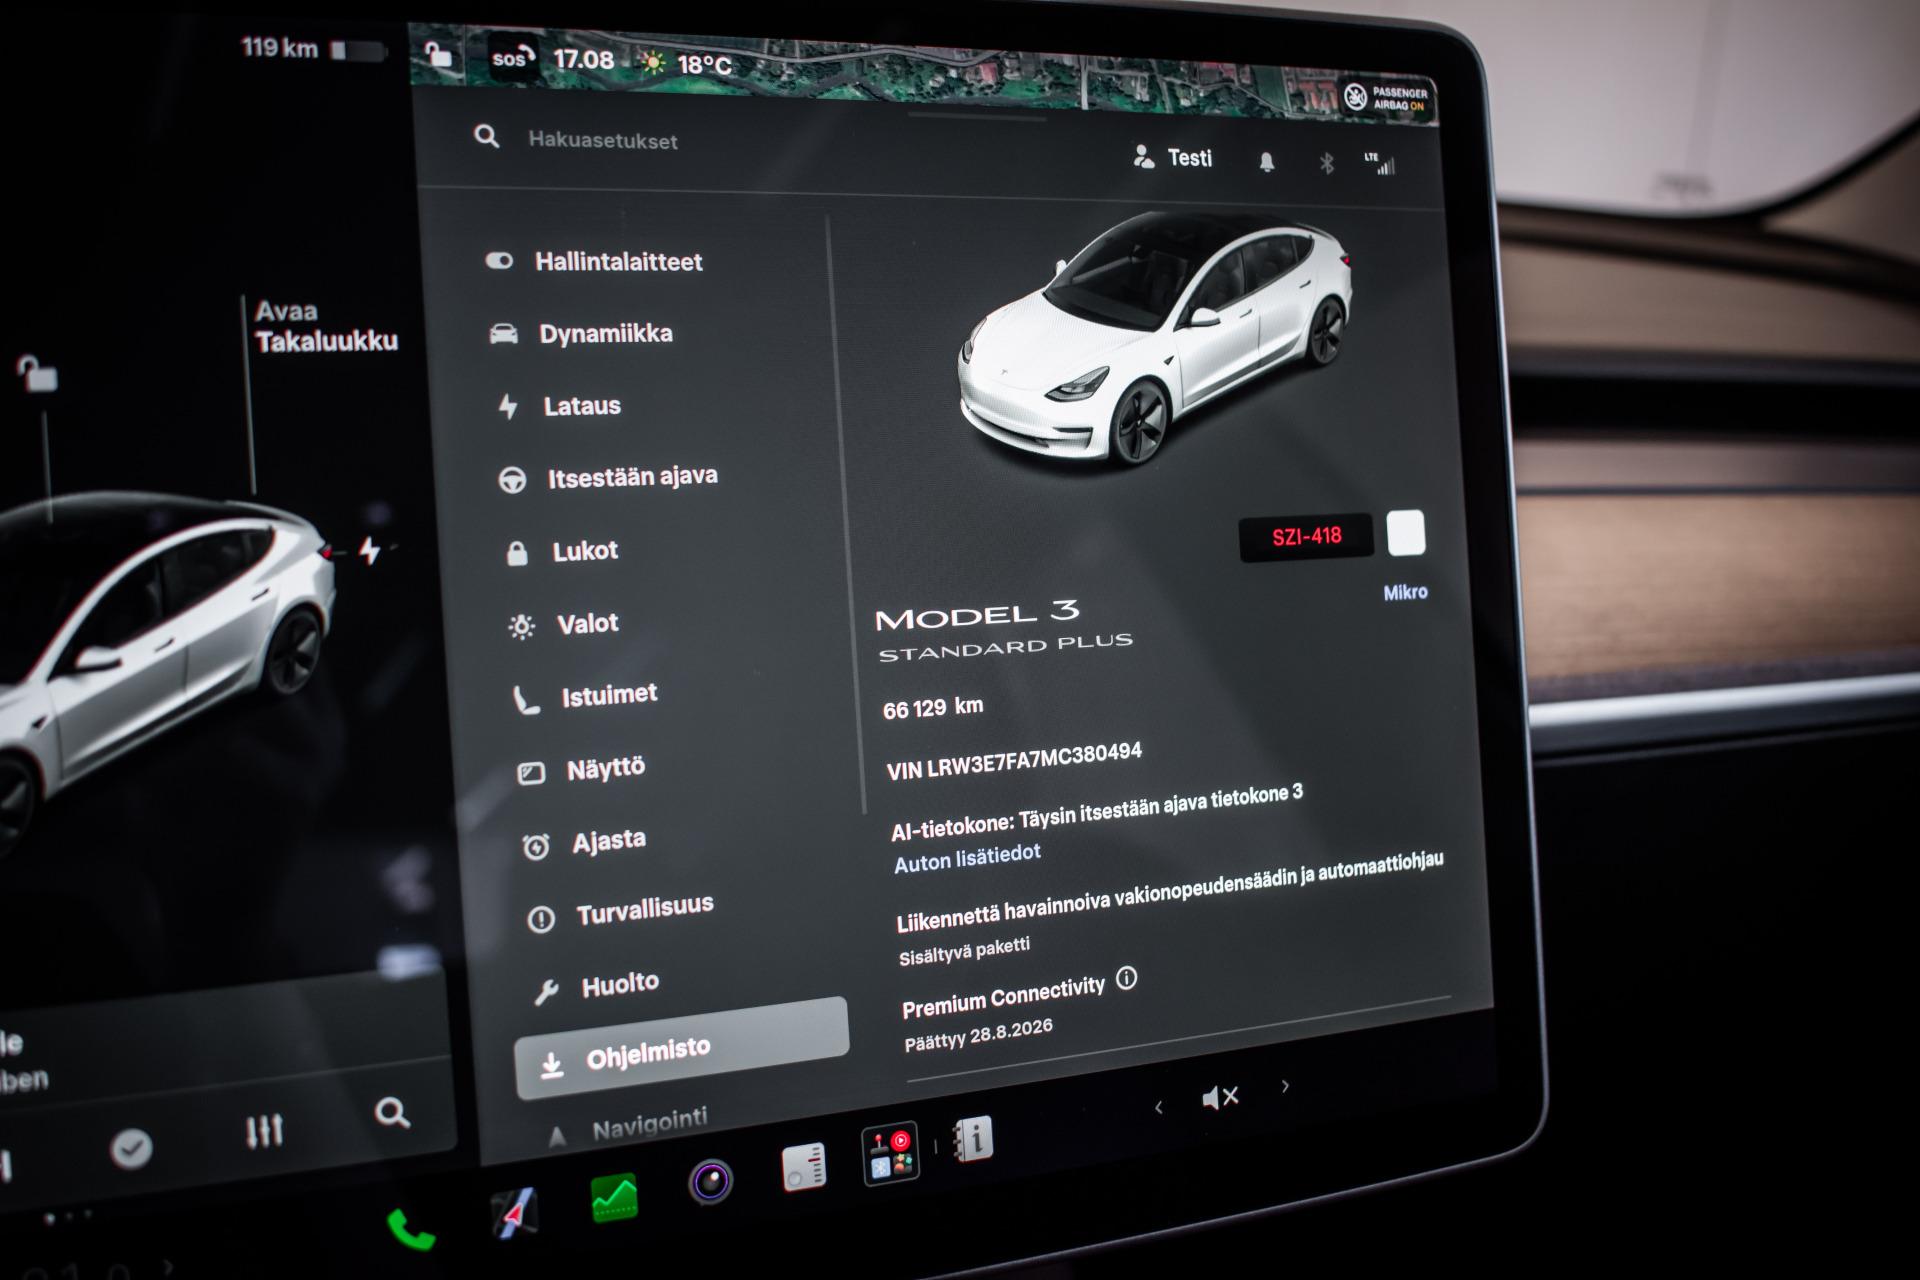Image resolution: width=1920 pixels, height=1280 pixels.
Task: Open Näyttö display settings
Action: point(581,770)
